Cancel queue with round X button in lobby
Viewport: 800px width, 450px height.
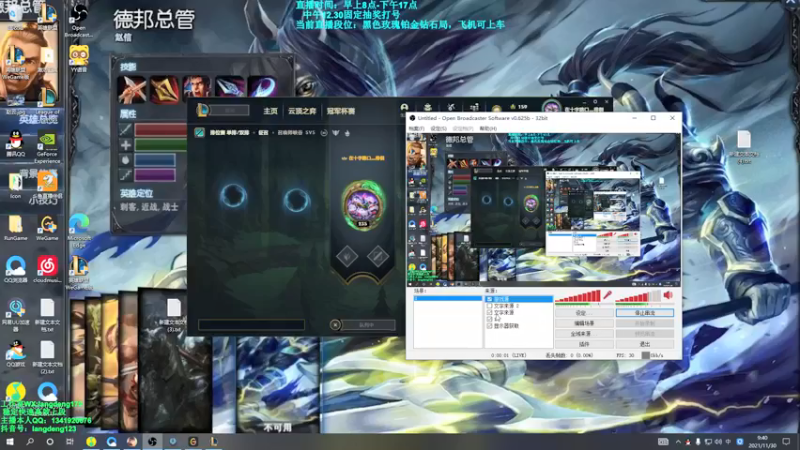[335, 325]
